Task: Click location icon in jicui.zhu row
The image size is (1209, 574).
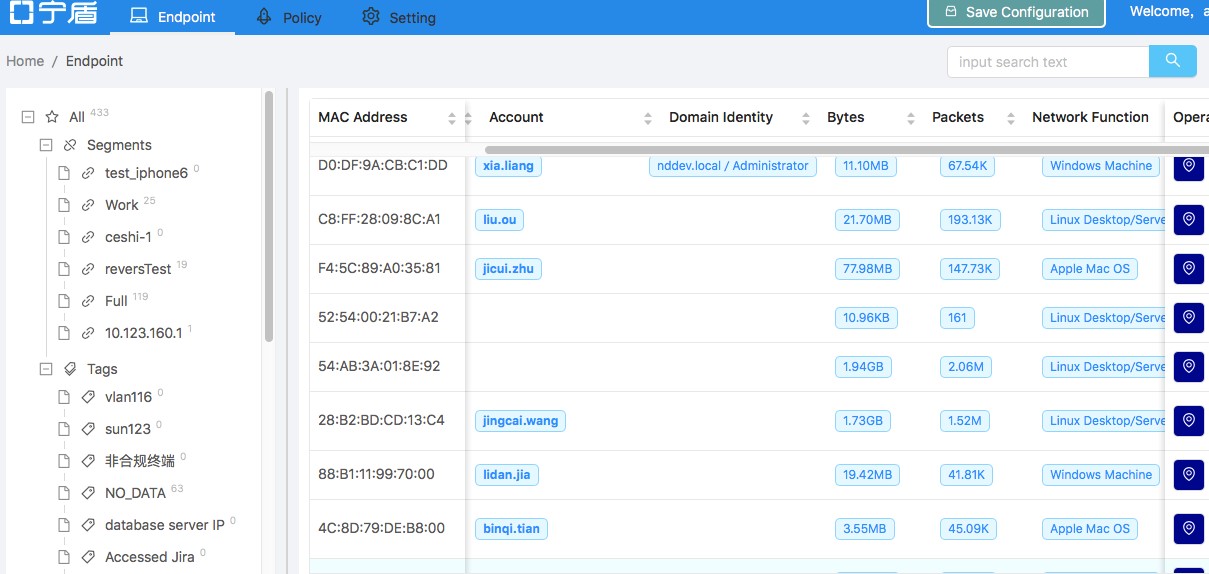Action: [1188, 269]
